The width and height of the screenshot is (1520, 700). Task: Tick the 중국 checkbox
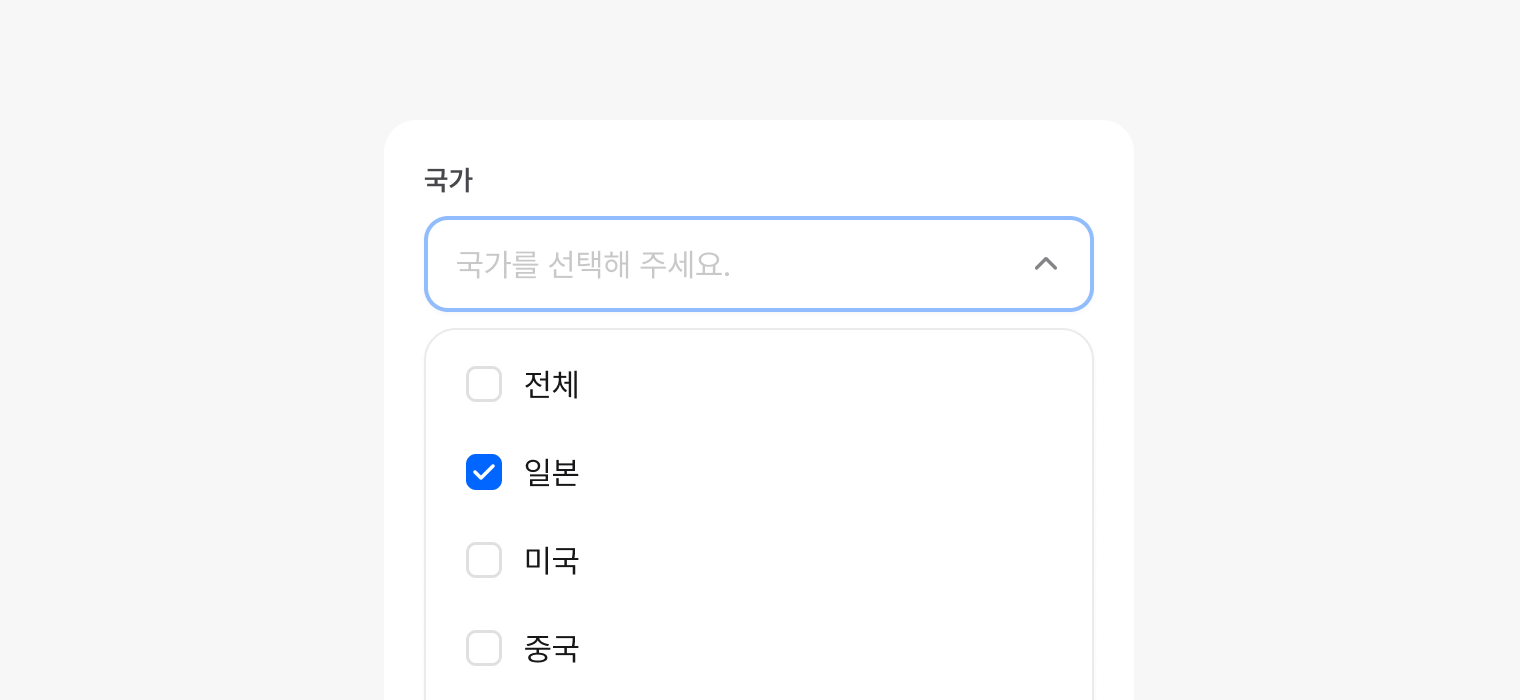pyautogui.click(x=484, y=648)
